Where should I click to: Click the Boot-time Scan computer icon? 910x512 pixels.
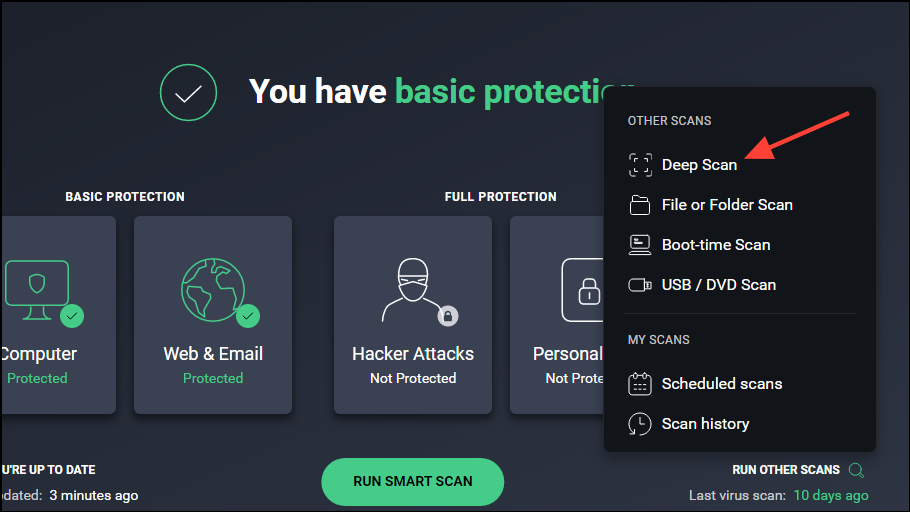pyautogui.click(x=640, y=244)
